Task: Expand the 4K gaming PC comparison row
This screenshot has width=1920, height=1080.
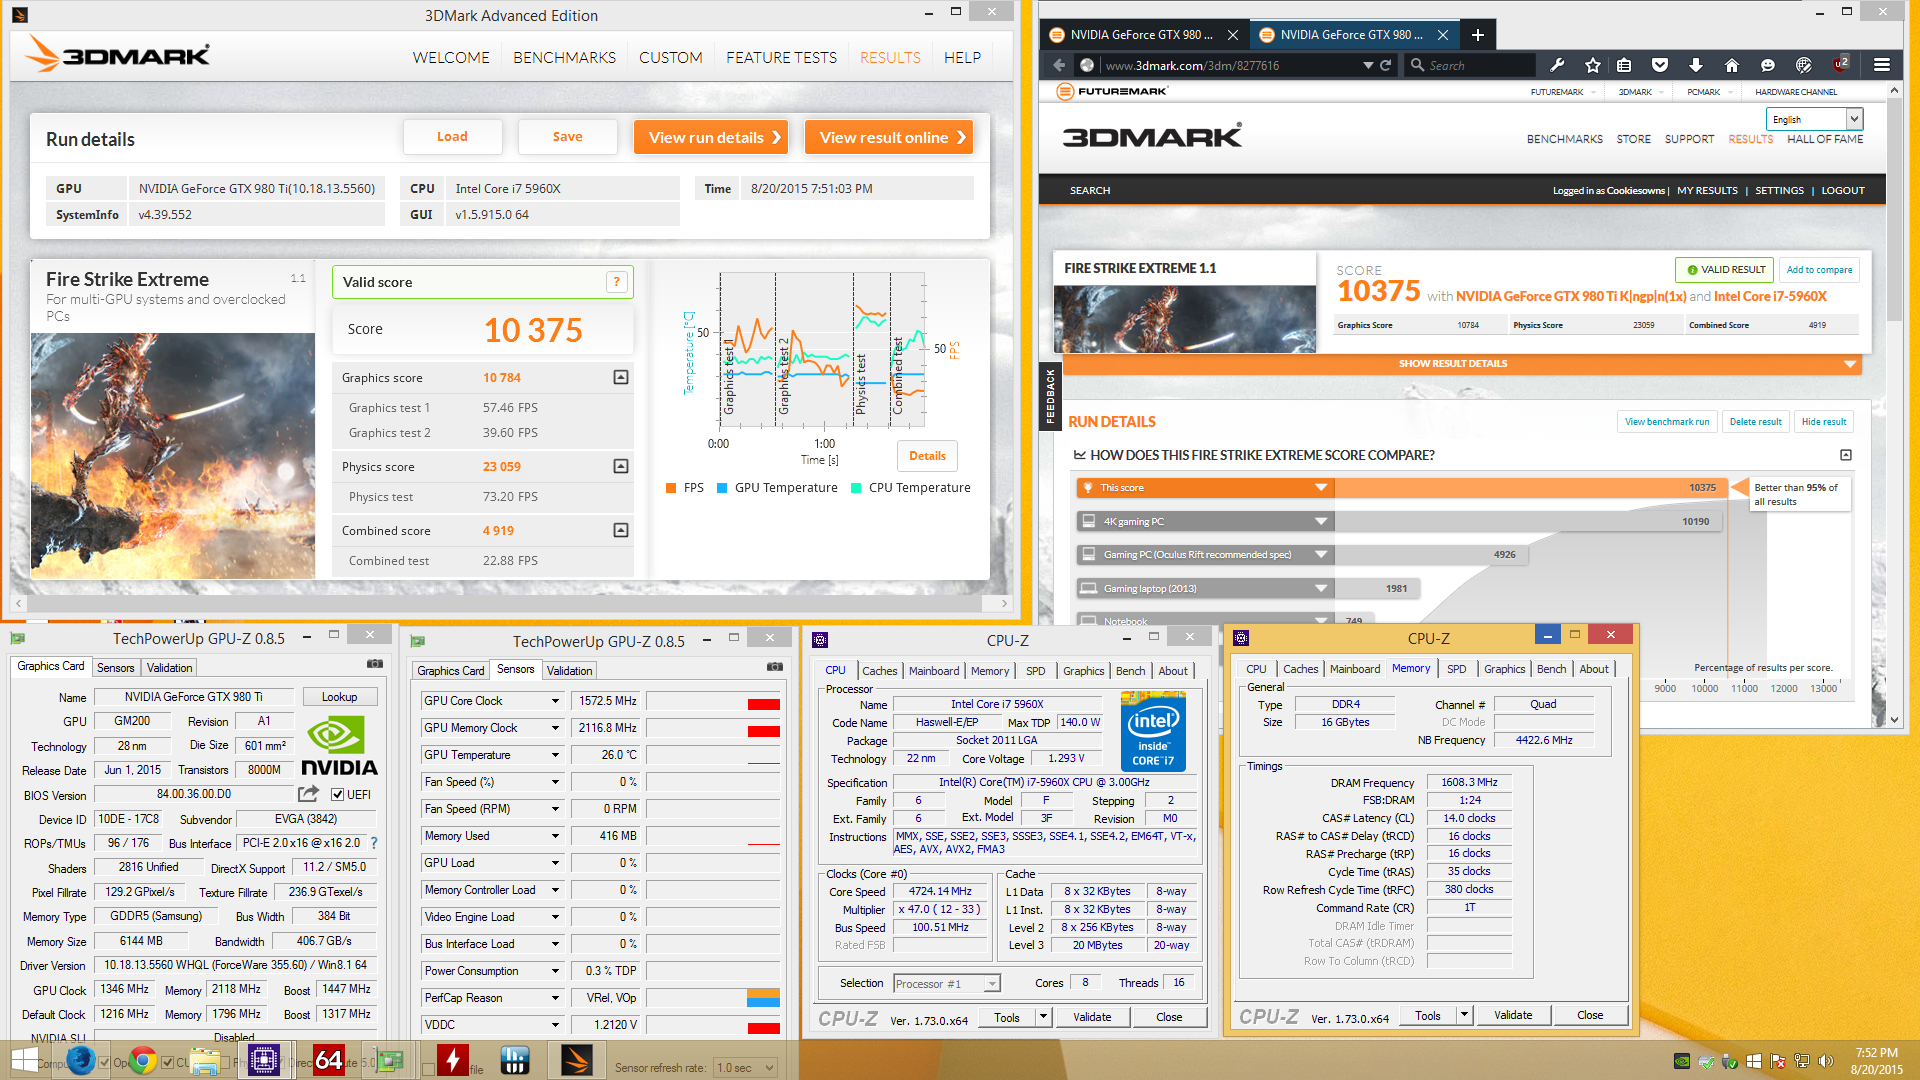Action: (x=1321, y=521)
